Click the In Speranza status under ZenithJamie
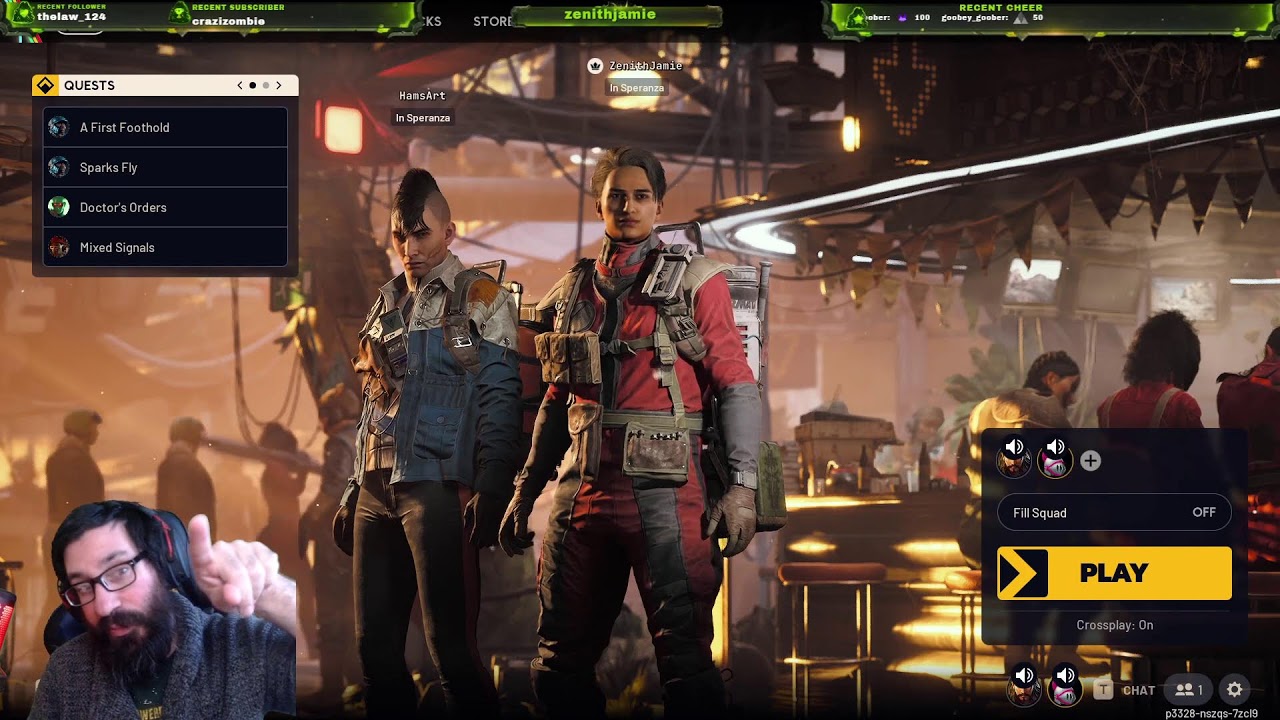Viewport: 1280px width, 720px height. point(637,88)
